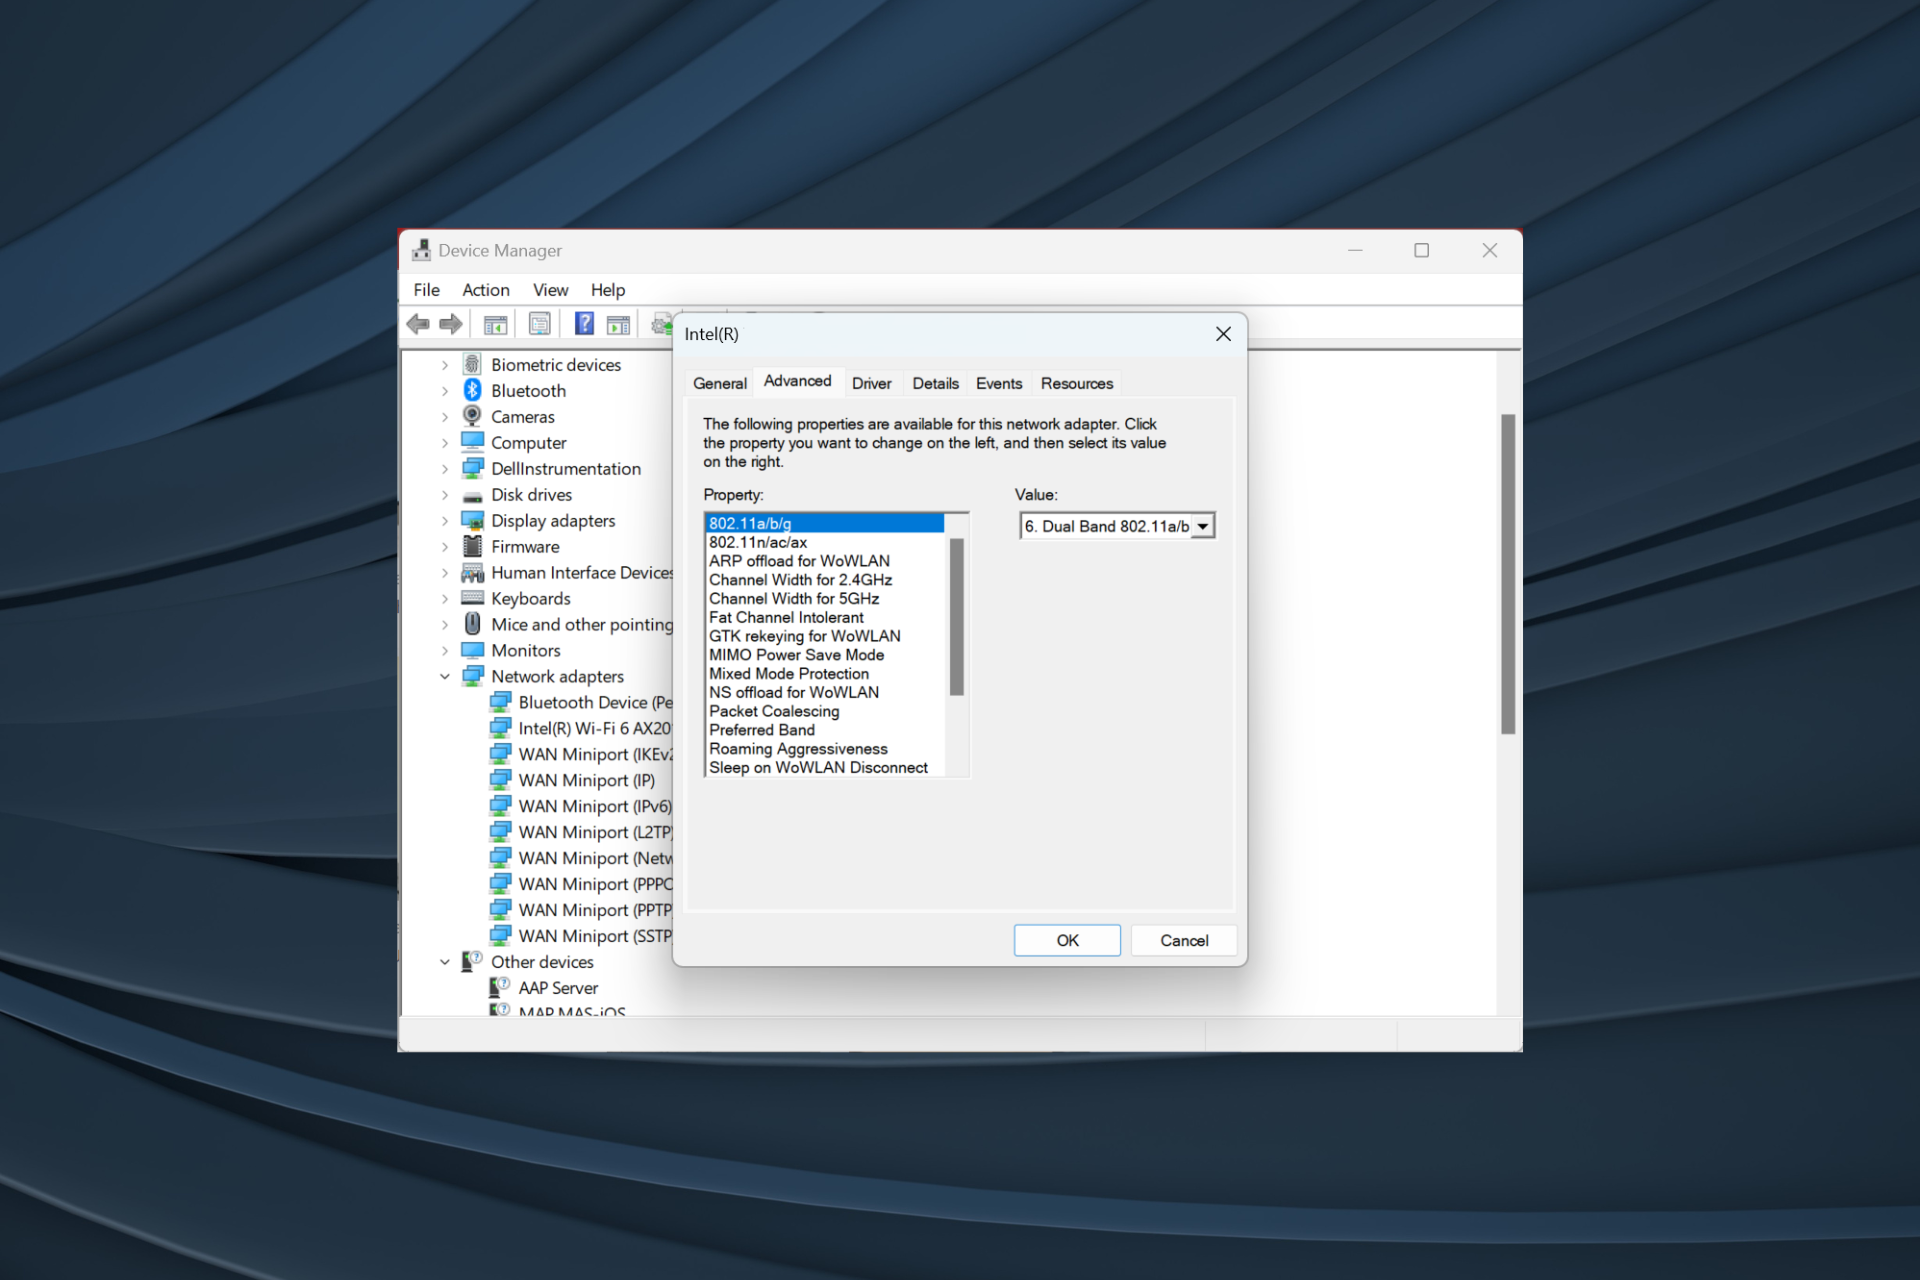
Task: Expand the Bluetooth tree node
Action: (x=445, y=391)
